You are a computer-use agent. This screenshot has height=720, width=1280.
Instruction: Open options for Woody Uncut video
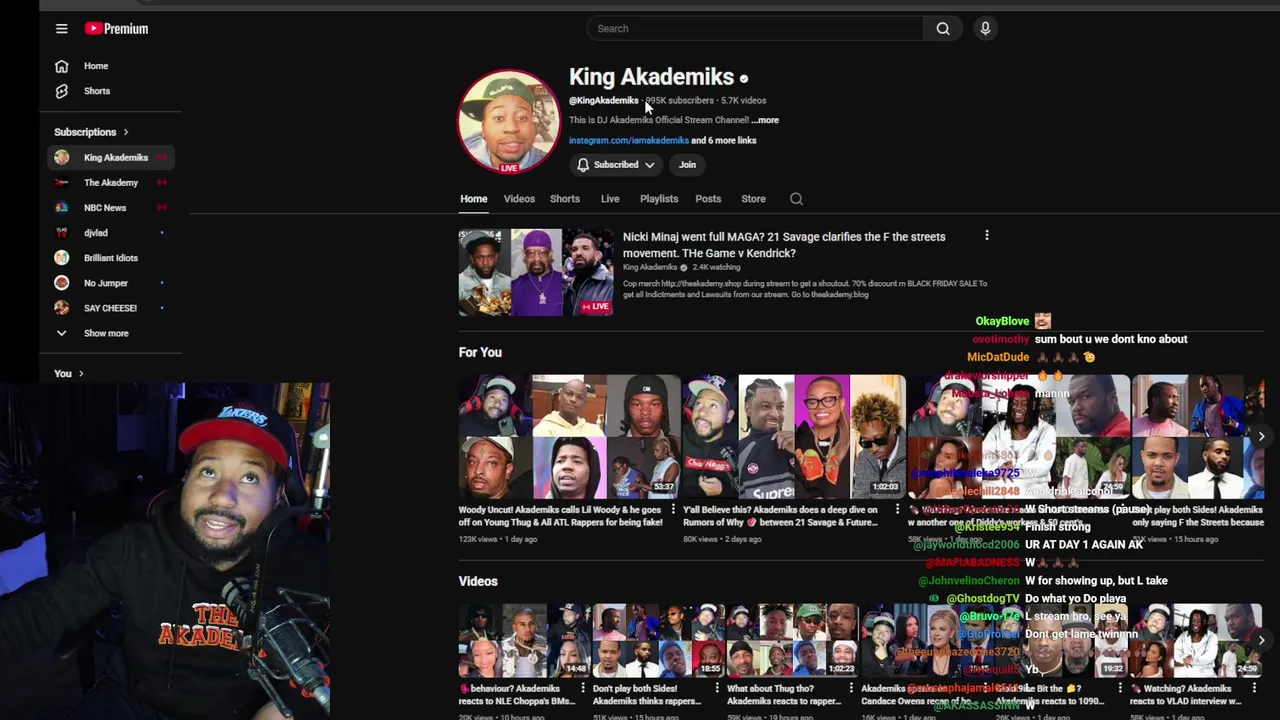[x=673, y=510]
